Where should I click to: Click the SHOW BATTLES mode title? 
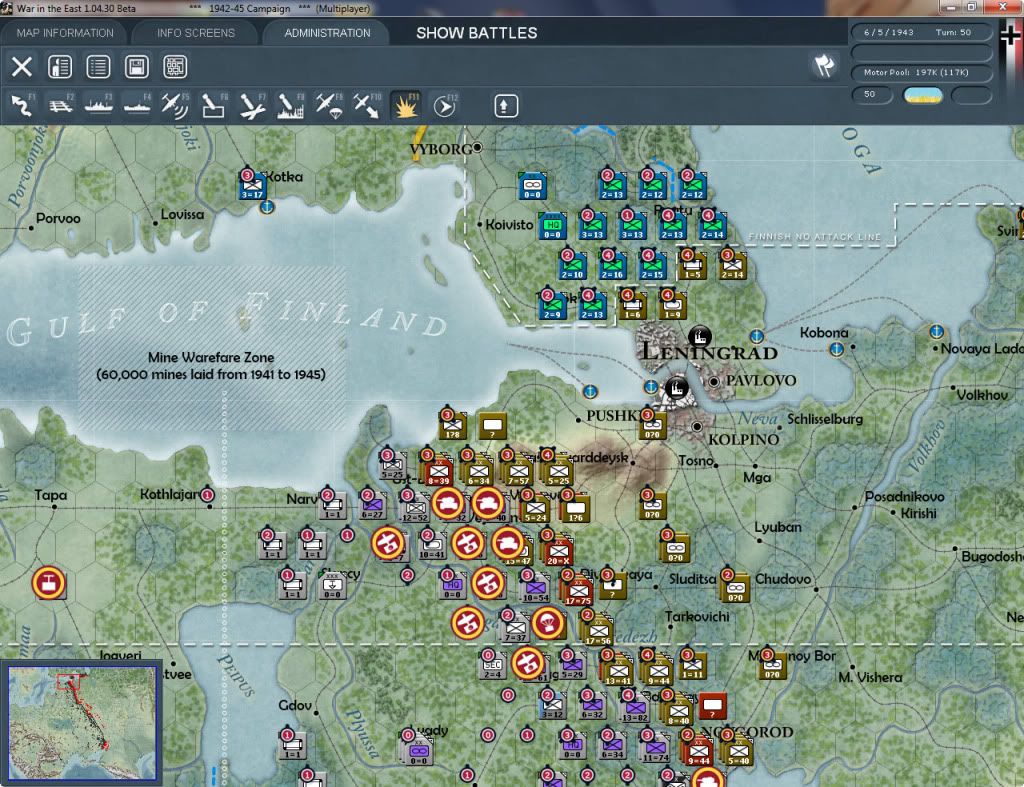477,33
